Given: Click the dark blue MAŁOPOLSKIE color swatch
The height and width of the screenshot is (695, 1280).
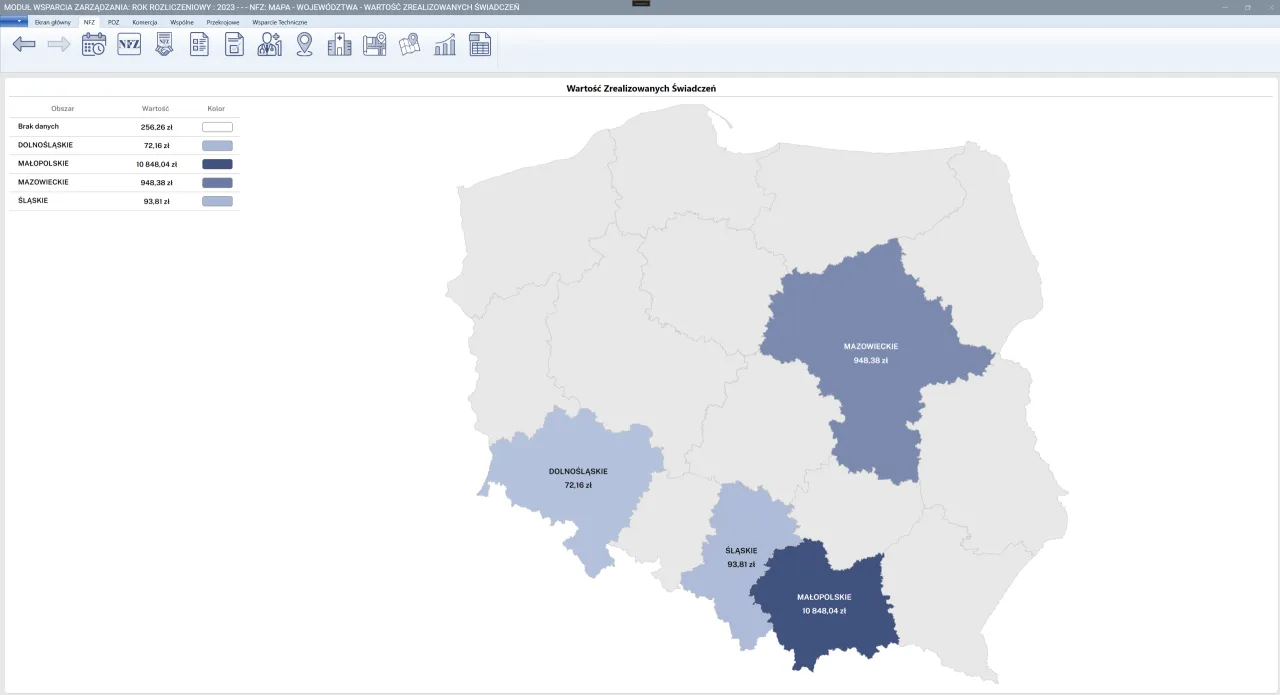Looking at the screenshot, I should pyautogui.click(x=217, y=163).
